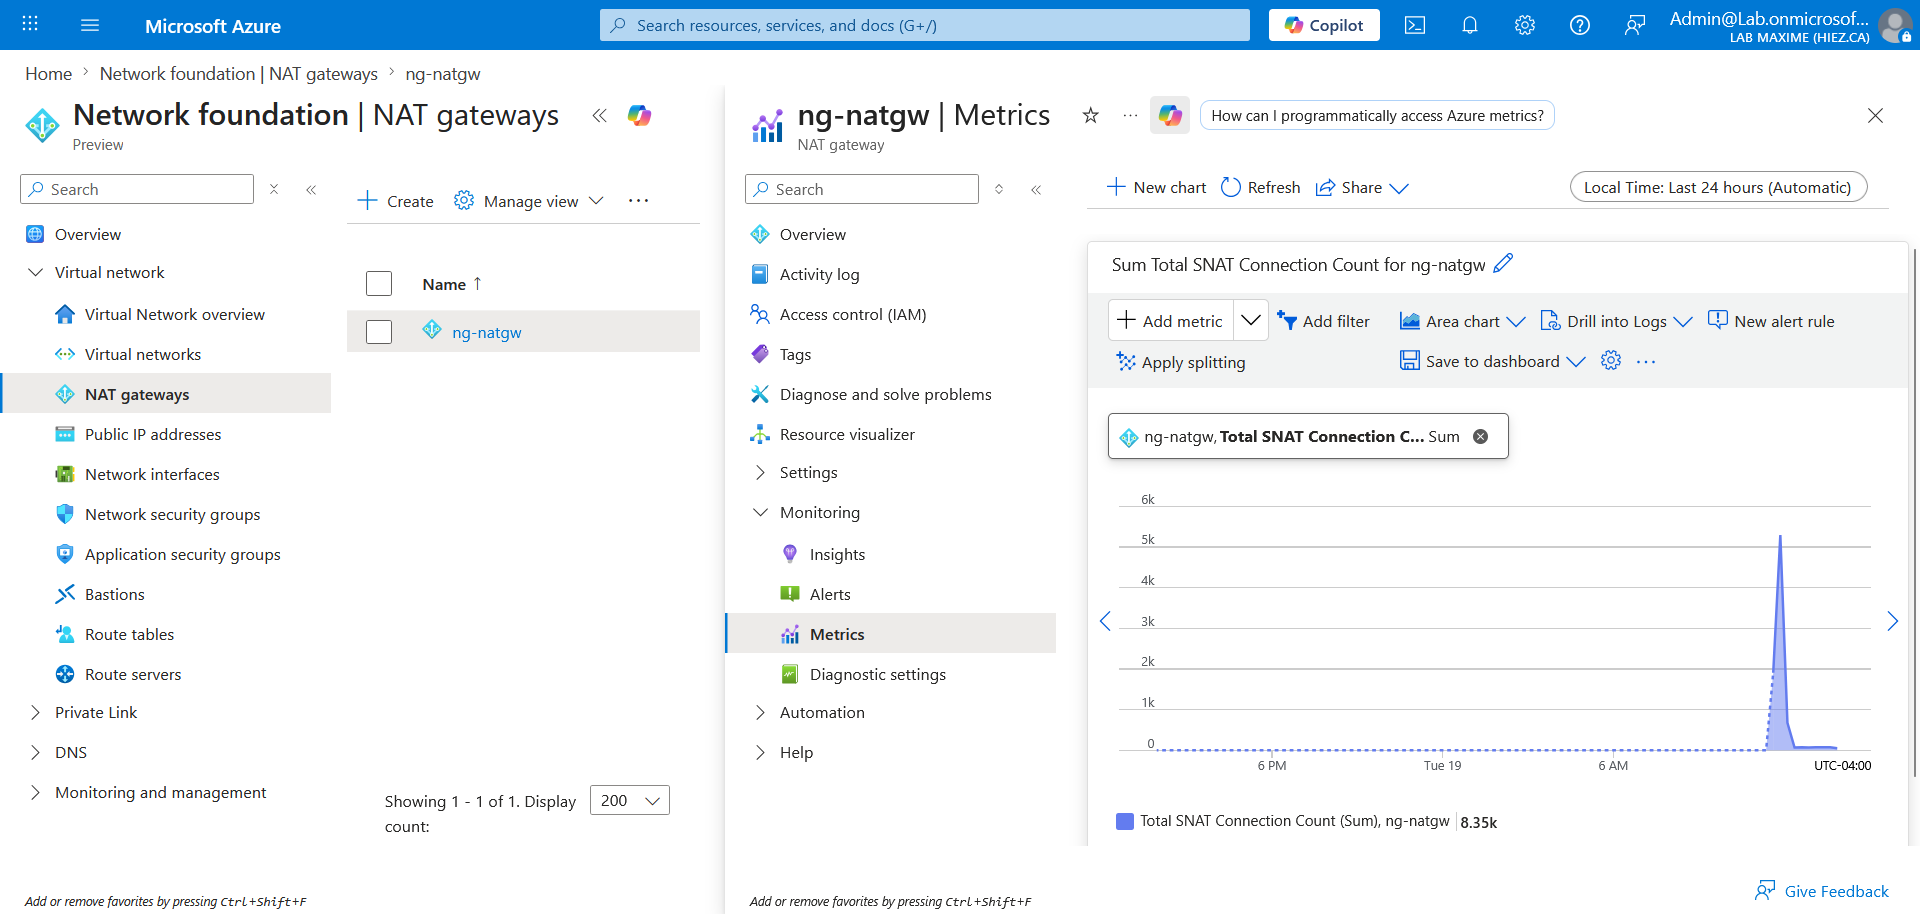Sort the list by the Name column

pos(452,284)
